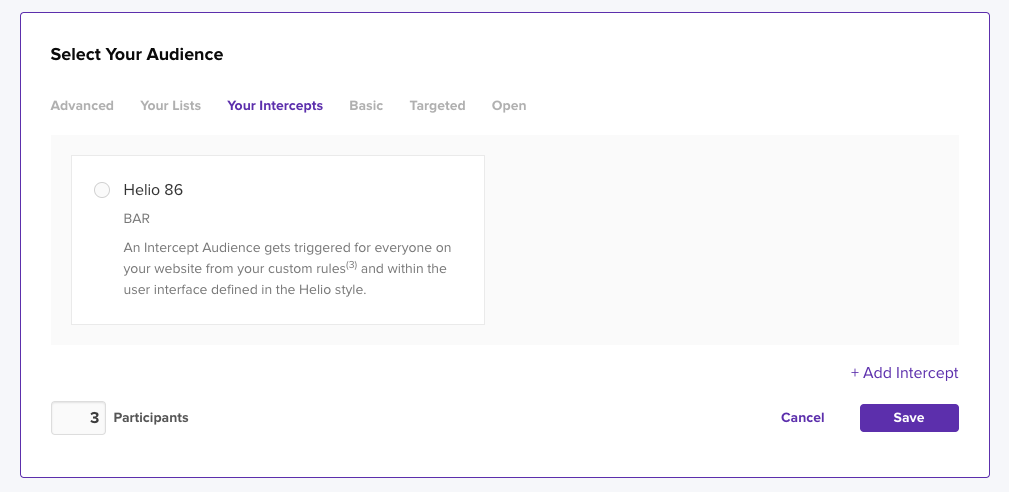Image resolution: width=1009 pixels, height=492 pixels.
Task: Save the selected audience
Action: point(909,418)
